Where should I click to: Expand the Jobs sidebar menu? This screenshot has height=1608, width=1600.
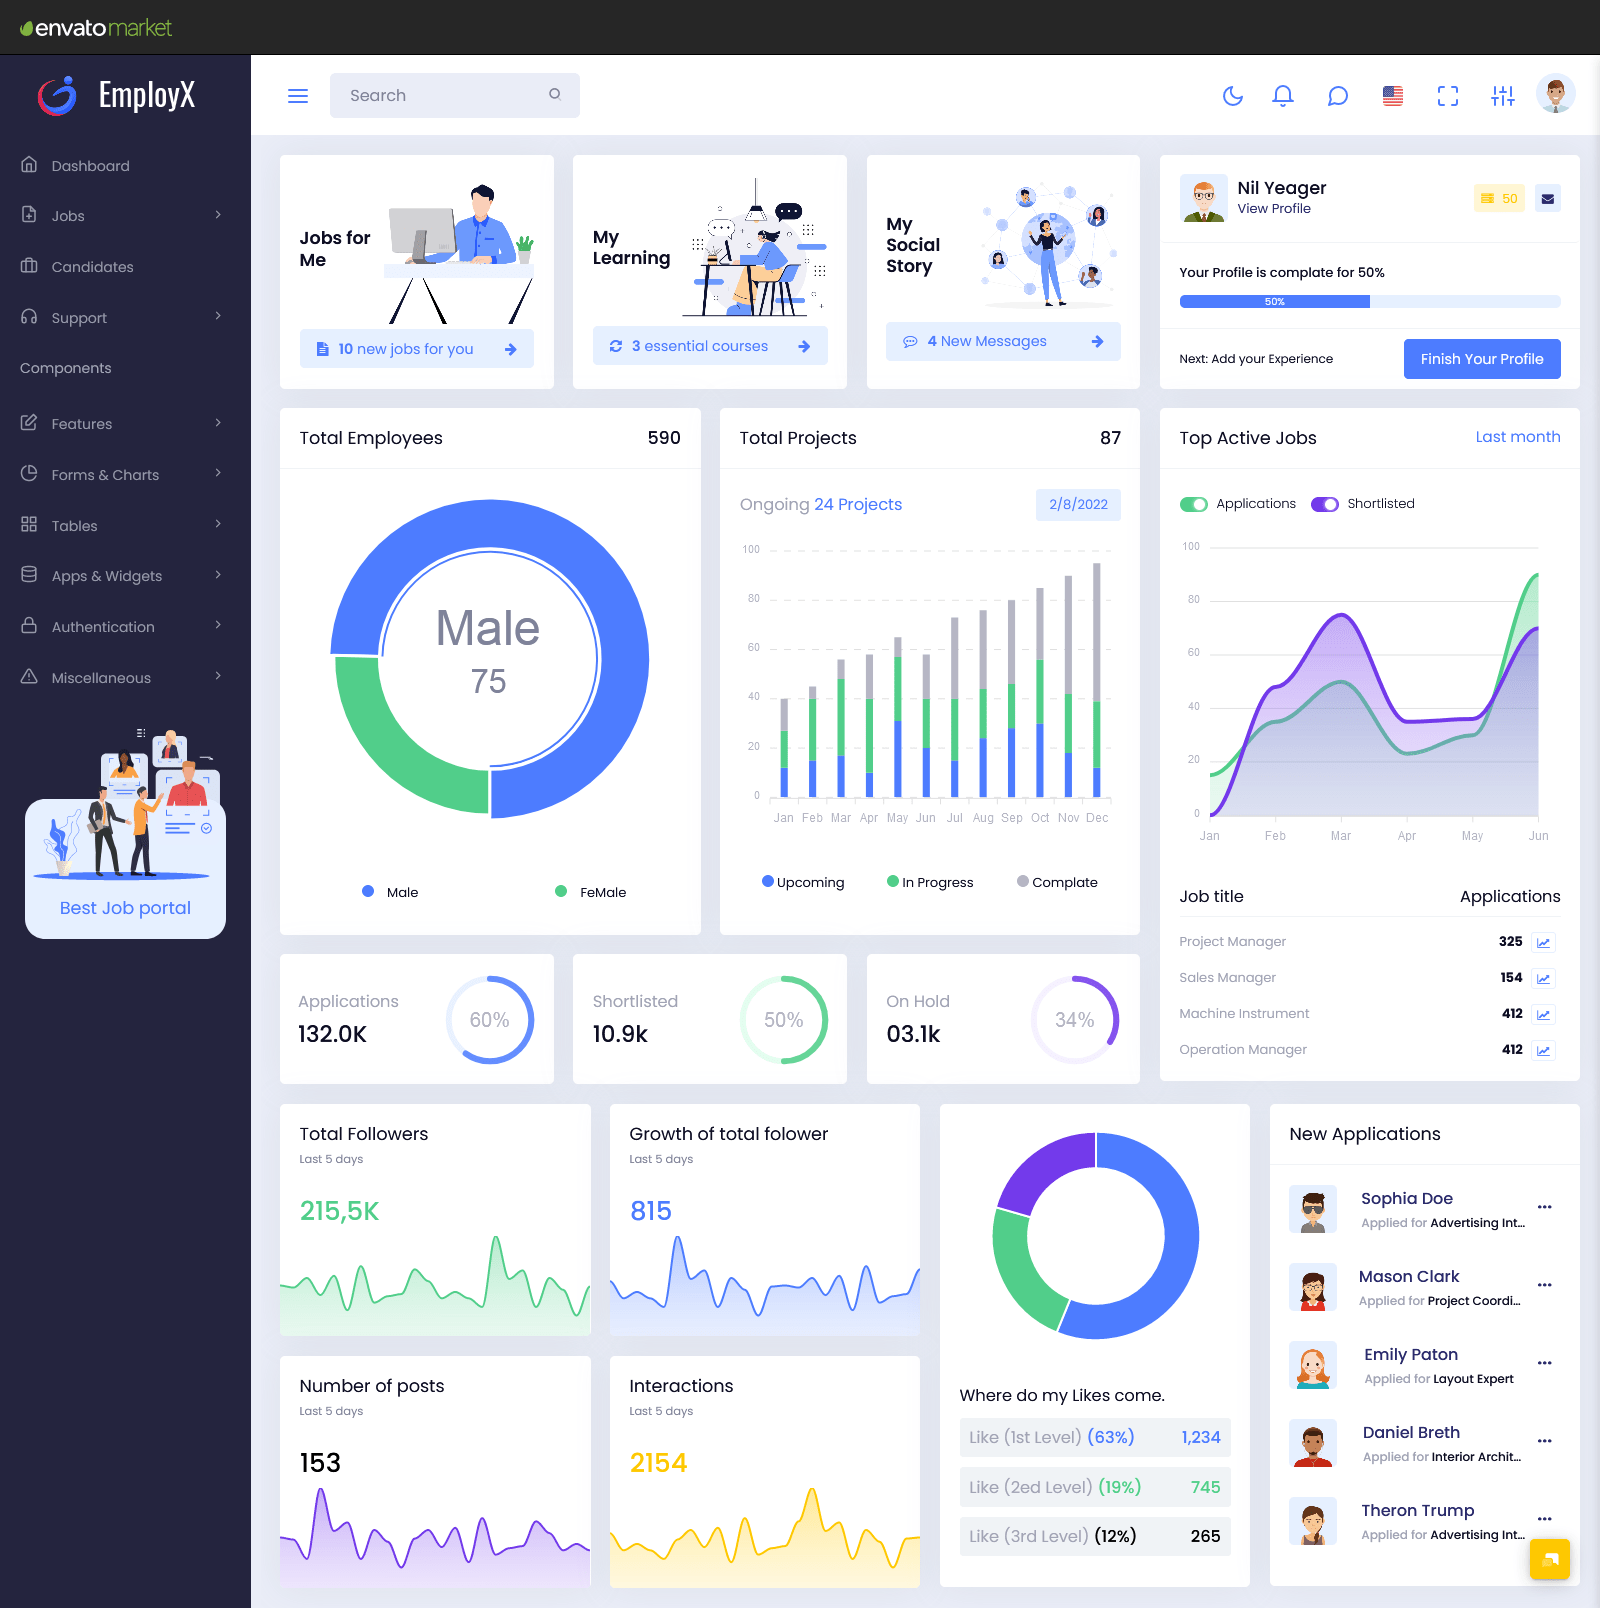68,215
